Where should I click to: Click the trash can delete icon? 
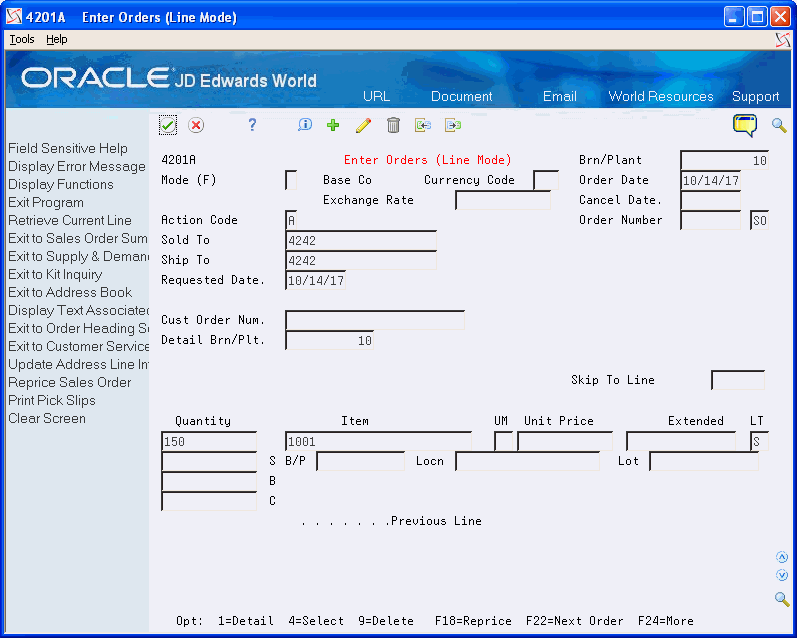tap(393, 125)
